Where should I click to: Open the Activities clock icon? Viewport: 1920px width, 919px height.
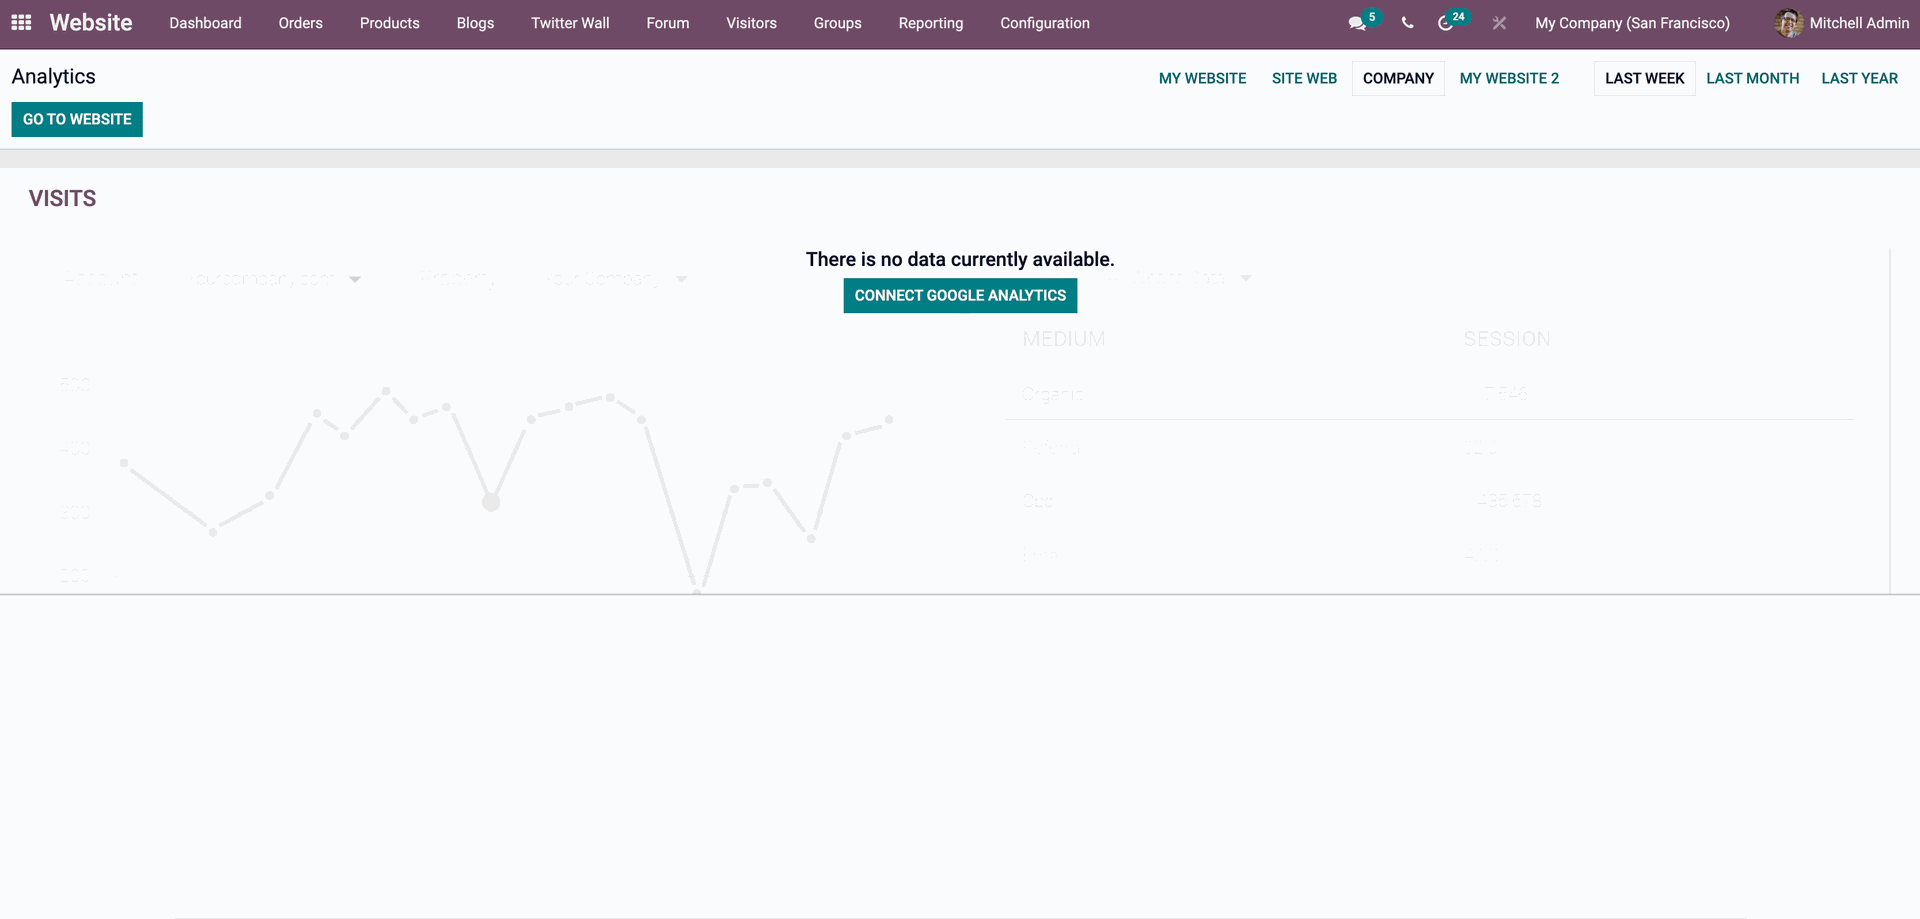tap(1450, 23)
